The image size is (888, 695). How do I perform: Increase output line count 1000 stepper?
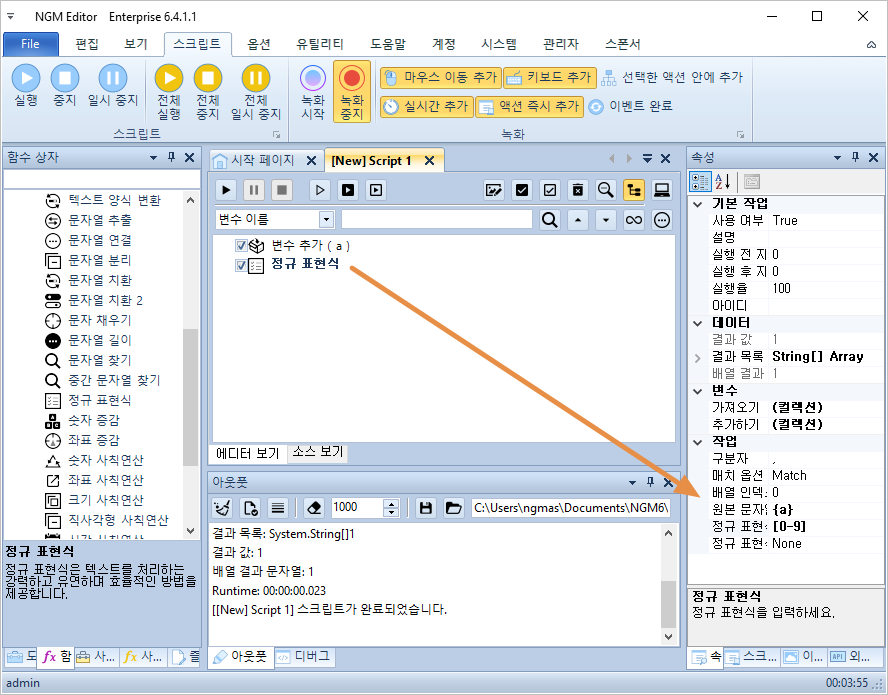[x=391, y=504]
